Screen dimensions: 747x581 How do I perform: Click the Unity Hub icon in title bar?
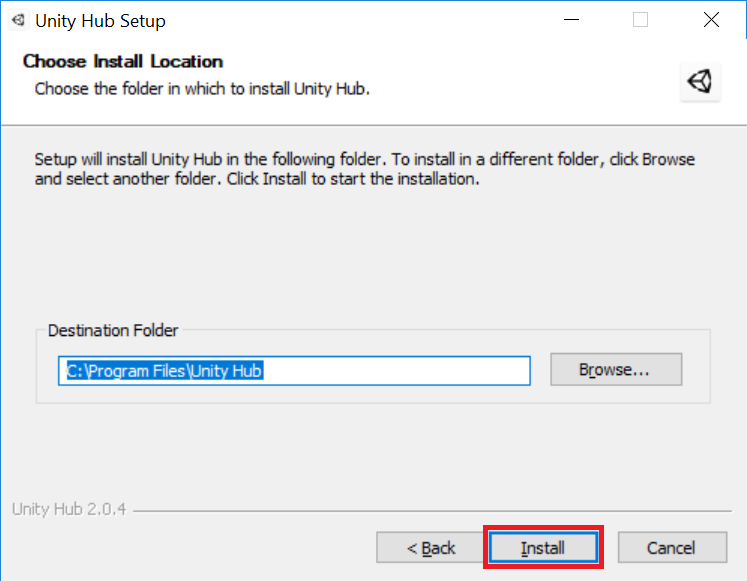(x=18, y=20)
